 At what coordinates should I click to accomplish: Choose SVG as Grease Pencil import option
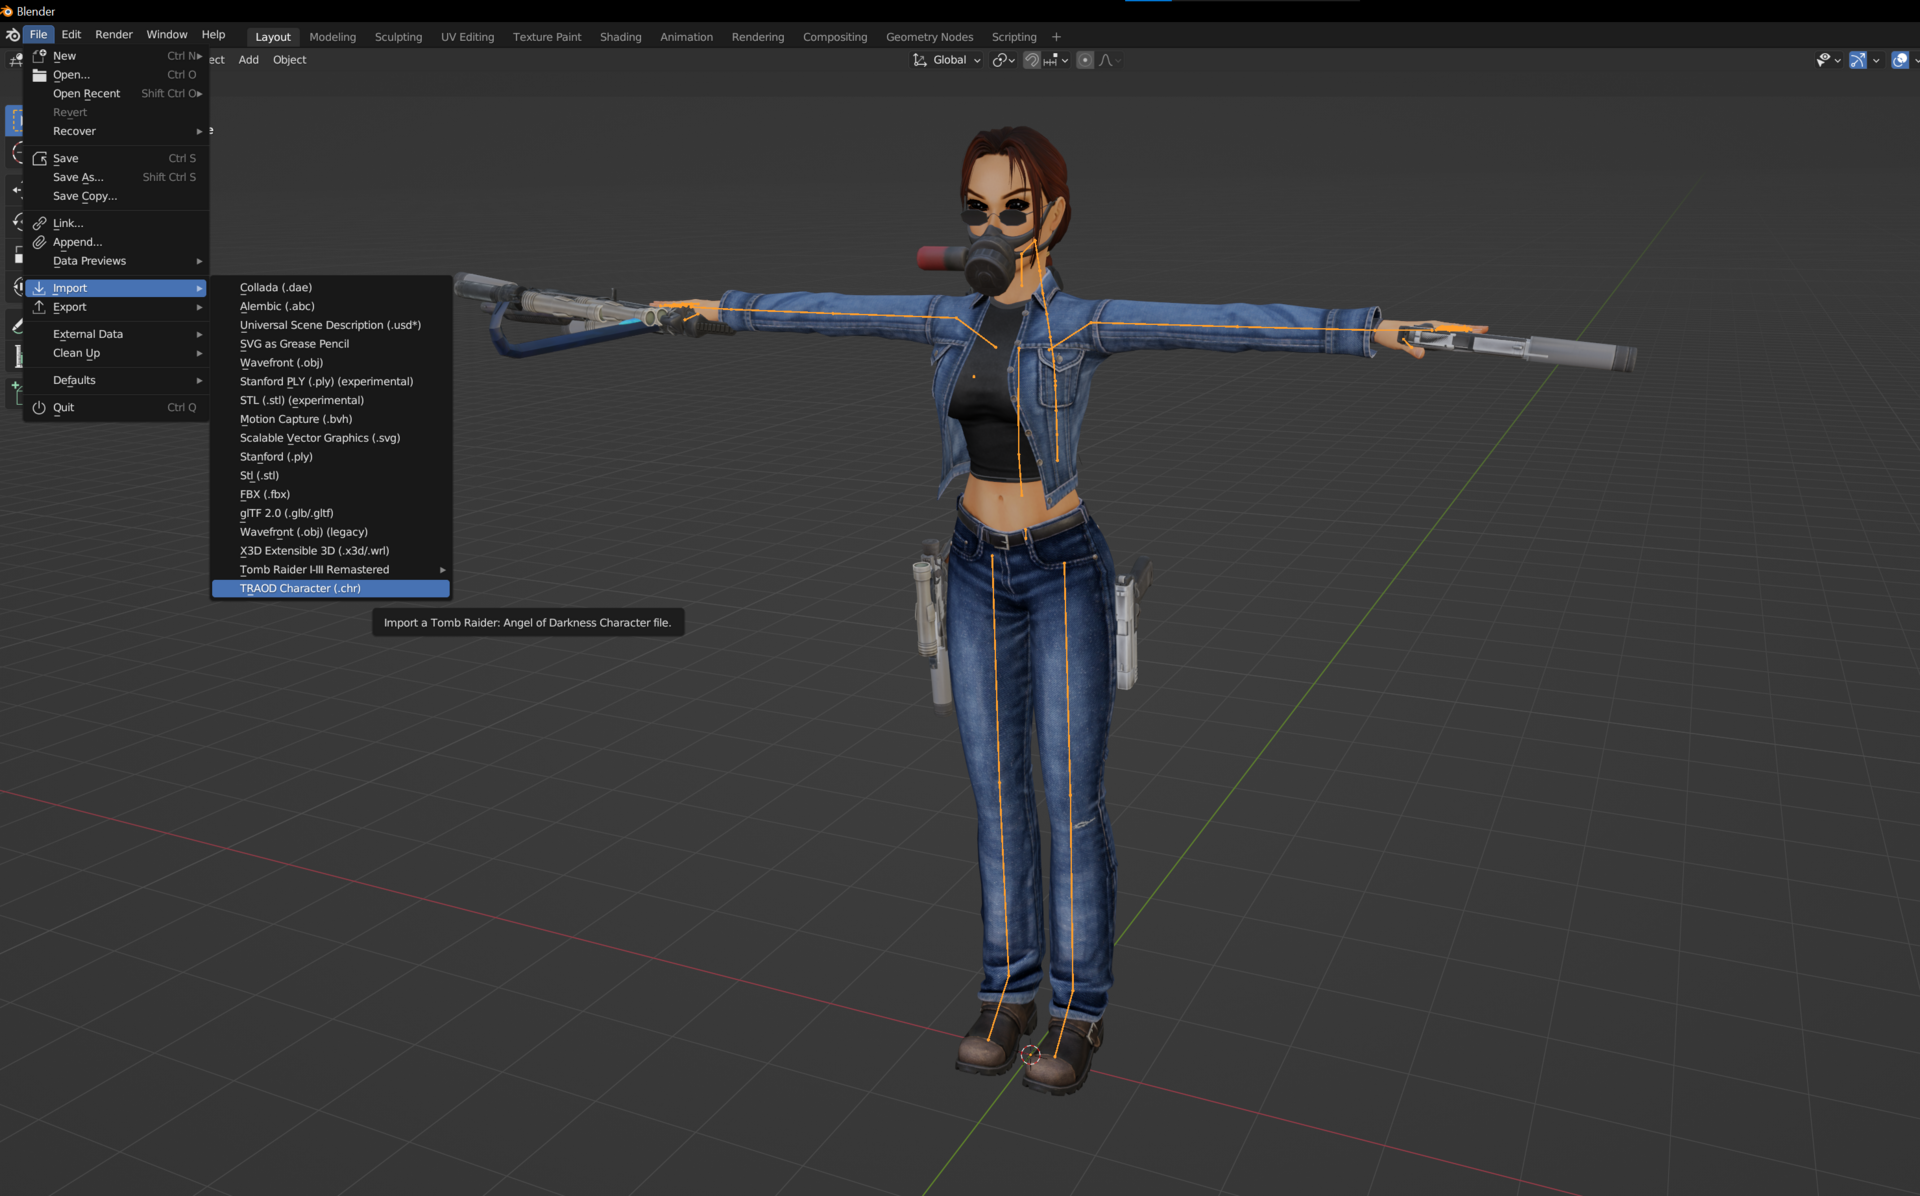(330, 344)
